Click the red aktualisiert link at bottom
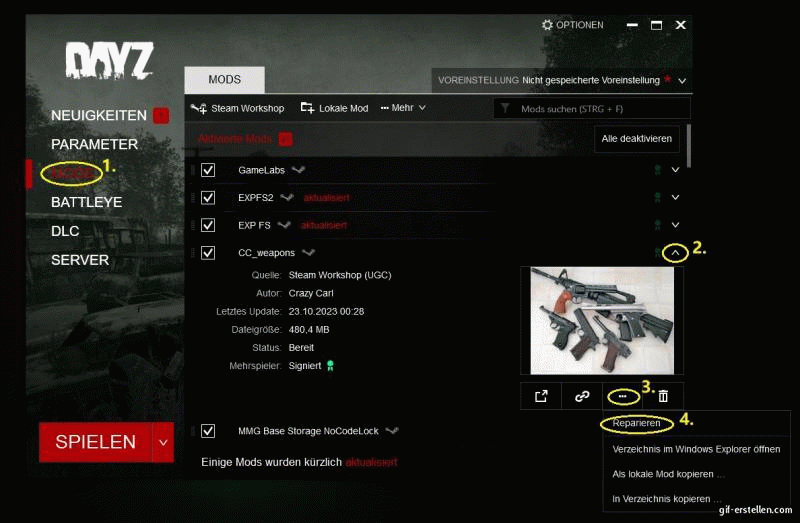 click(371, 462)
